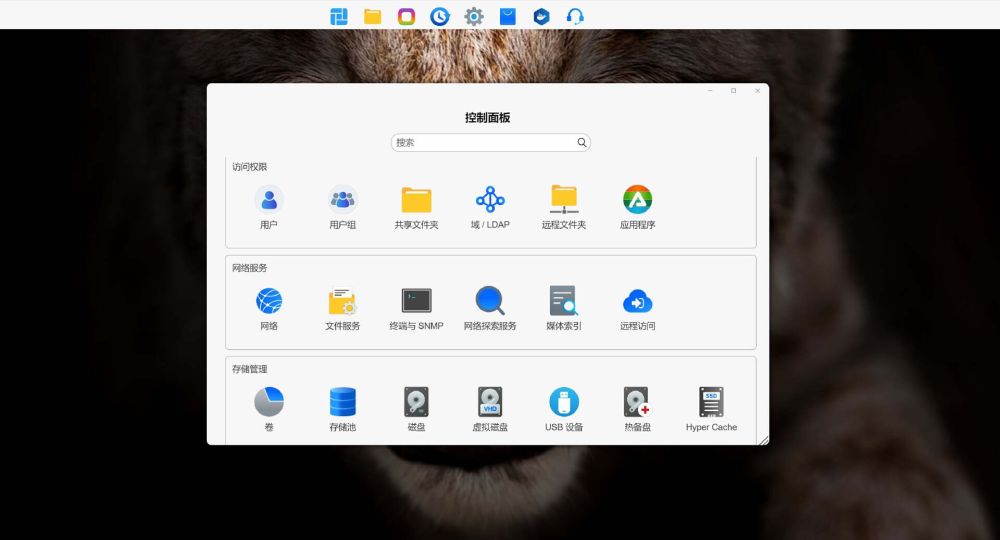The height and width of the screenshot is (540, 1000).
Task: Click the resize grip at window corner
Action: point(763,440)
